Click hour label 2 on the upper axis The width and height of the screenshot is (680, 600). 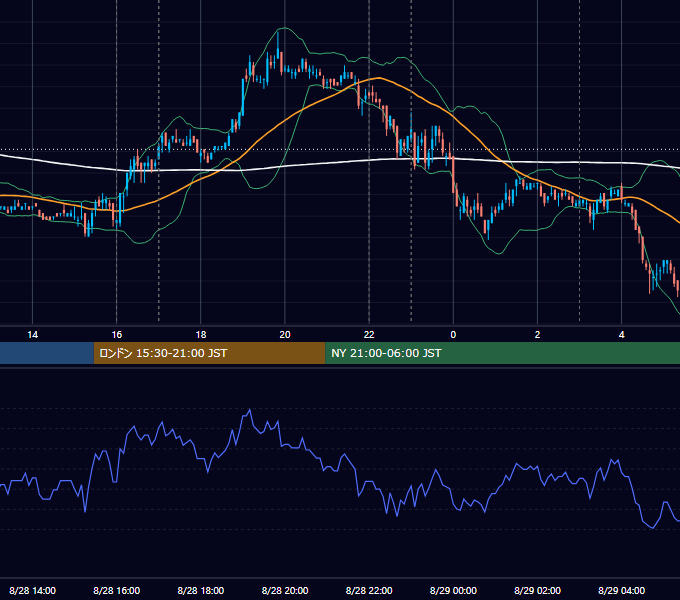pyautogui.click(x=537, y=335)
